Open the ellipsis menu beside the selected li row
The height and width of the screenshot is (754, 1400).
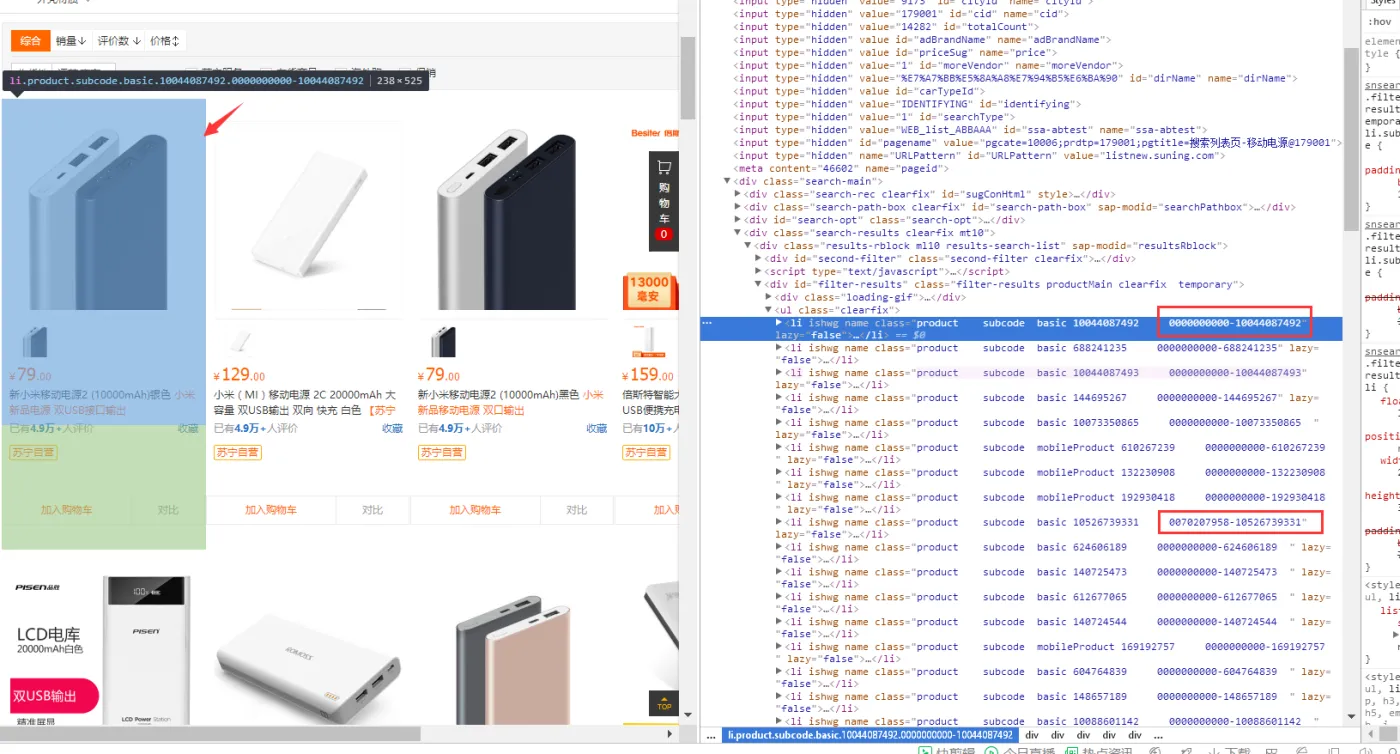[707, 323]
